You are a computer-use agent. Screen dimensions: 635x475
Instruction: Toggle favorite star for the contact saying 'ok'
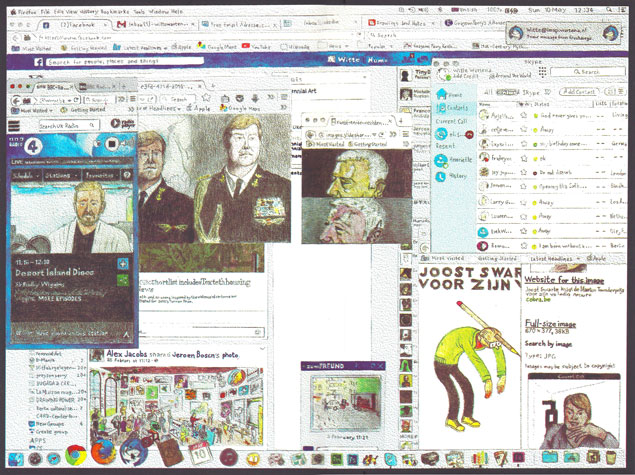tap(524, 158)
